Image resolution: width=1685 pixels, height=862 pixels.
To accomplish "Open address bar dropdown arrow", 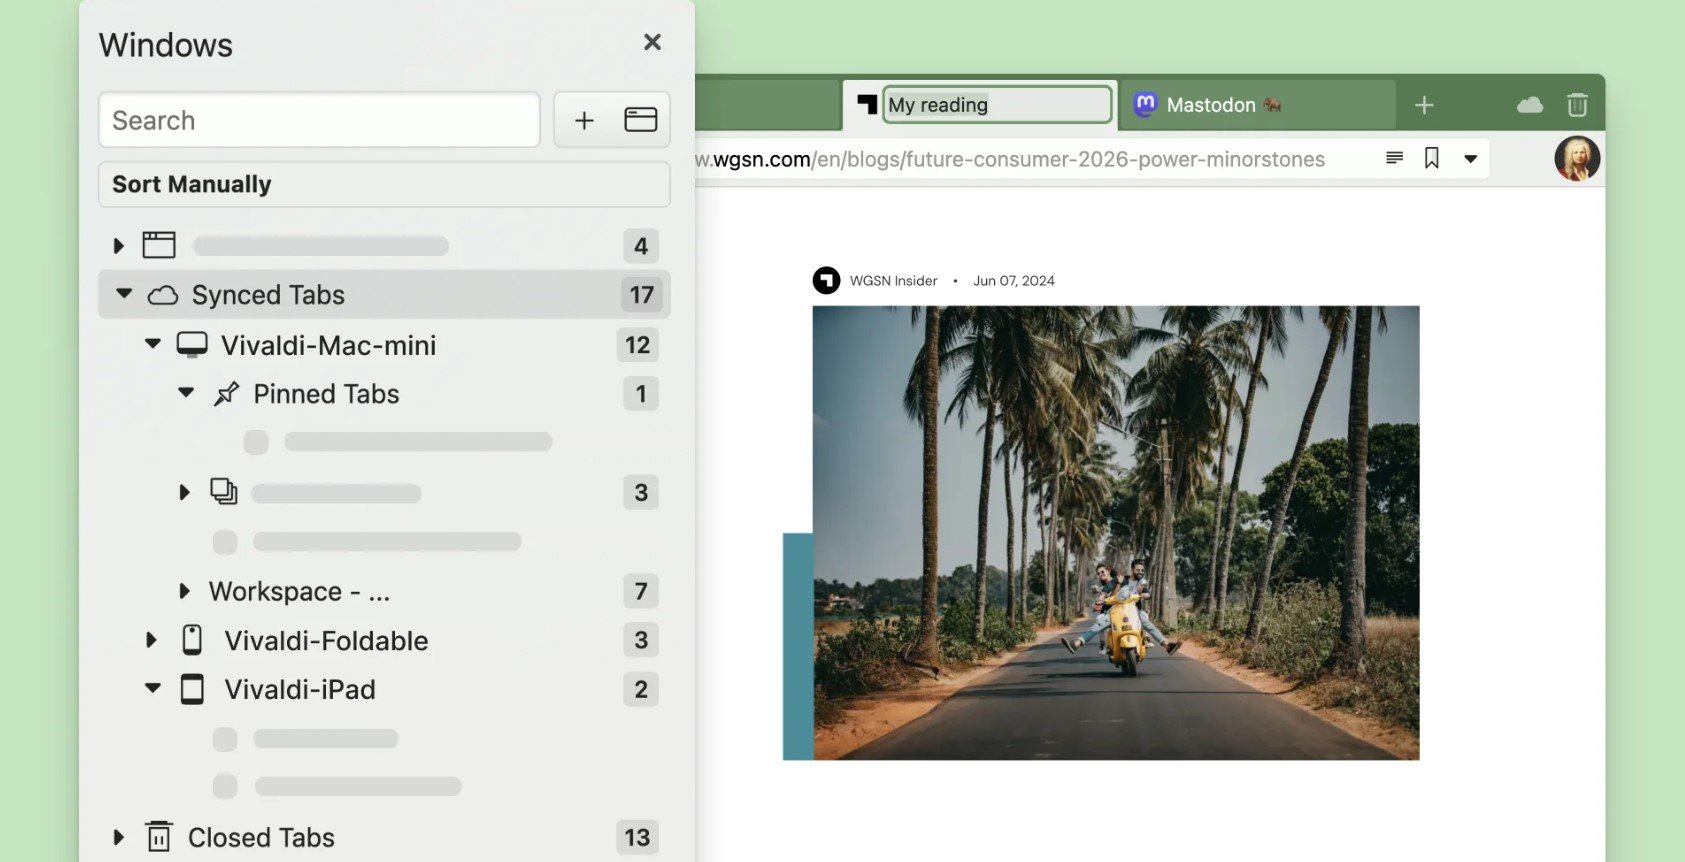I will point(1470,159).
